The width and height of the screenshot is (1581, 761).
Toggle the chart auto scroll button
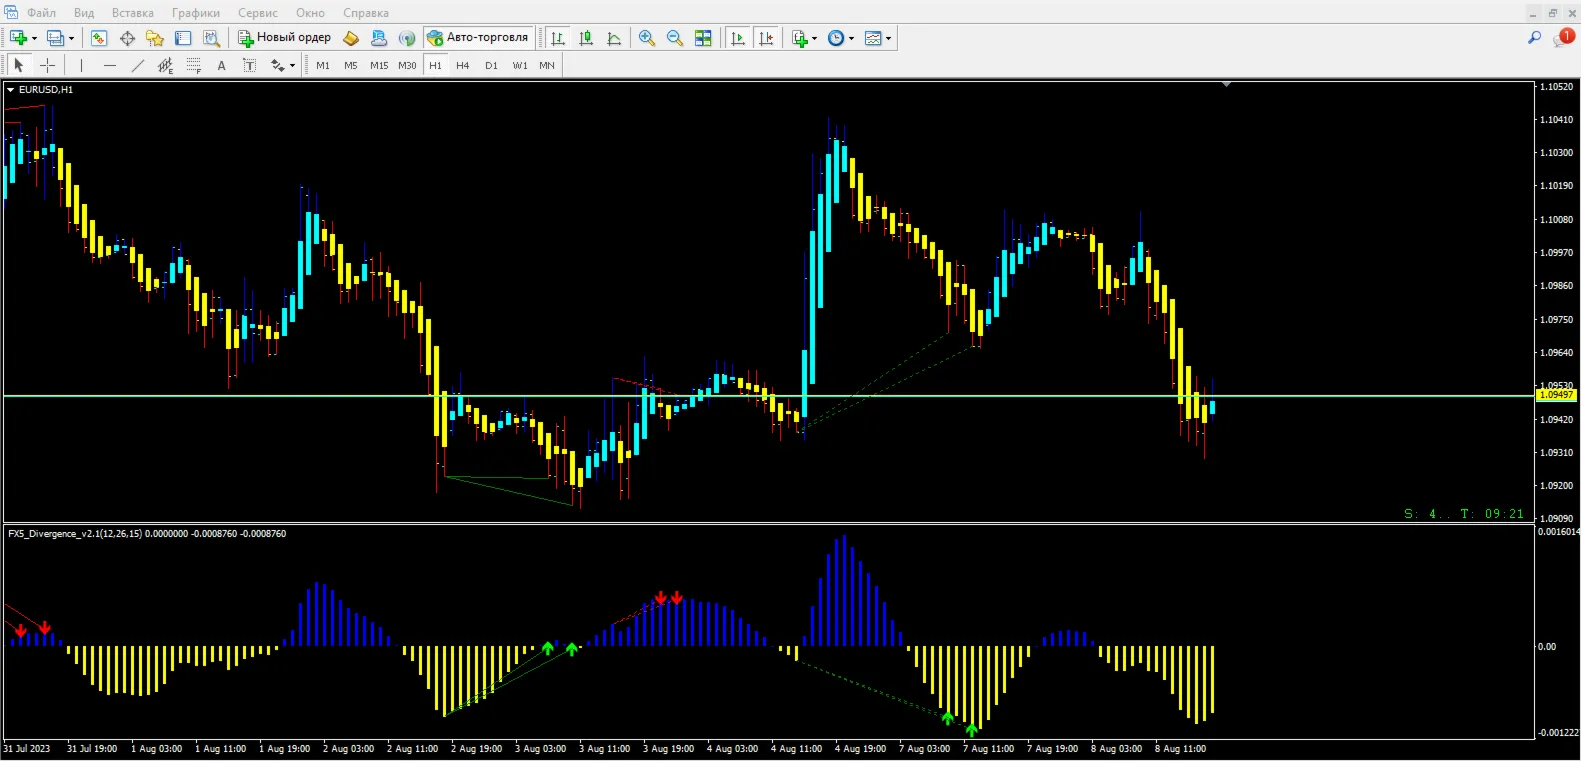pyautogui.click(x=738, y=38)
